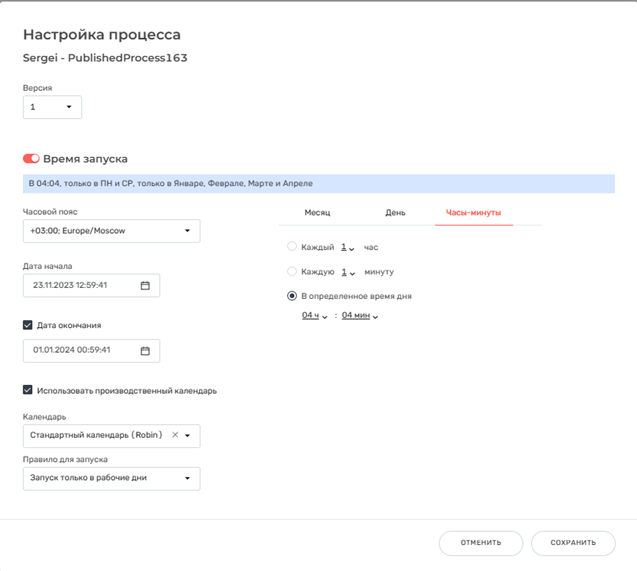
Task: Uncheck Использовать производственный календарь checkbox
Action: tap(28, 390)
